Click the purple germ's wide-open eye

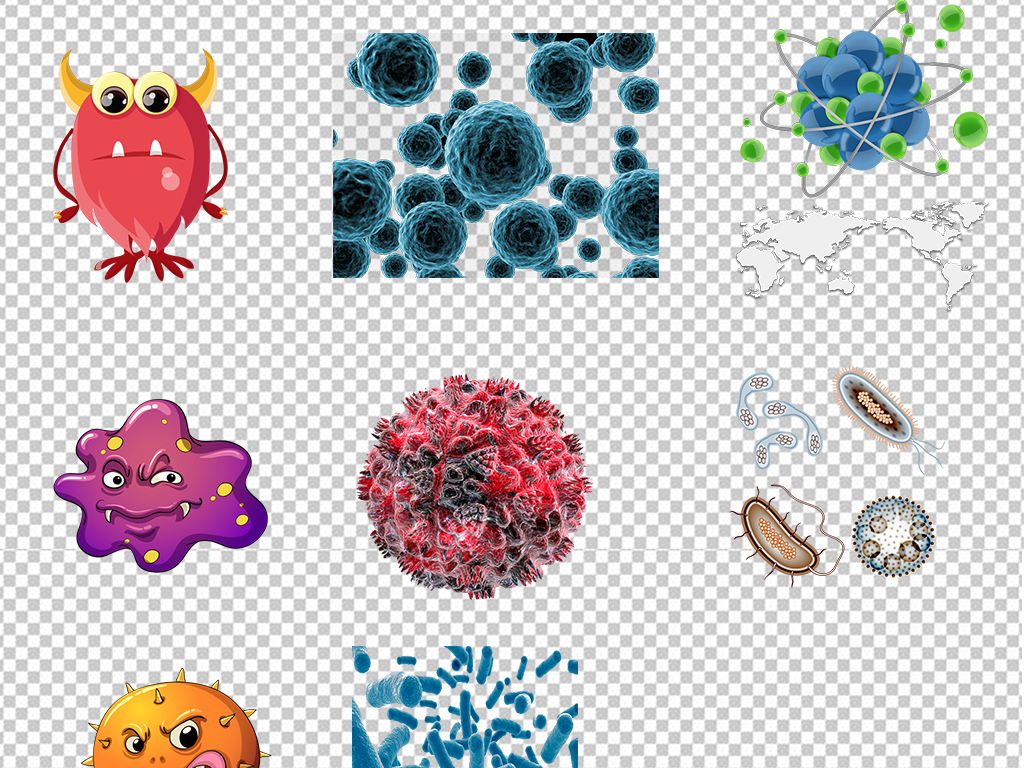tap(113, 480)
